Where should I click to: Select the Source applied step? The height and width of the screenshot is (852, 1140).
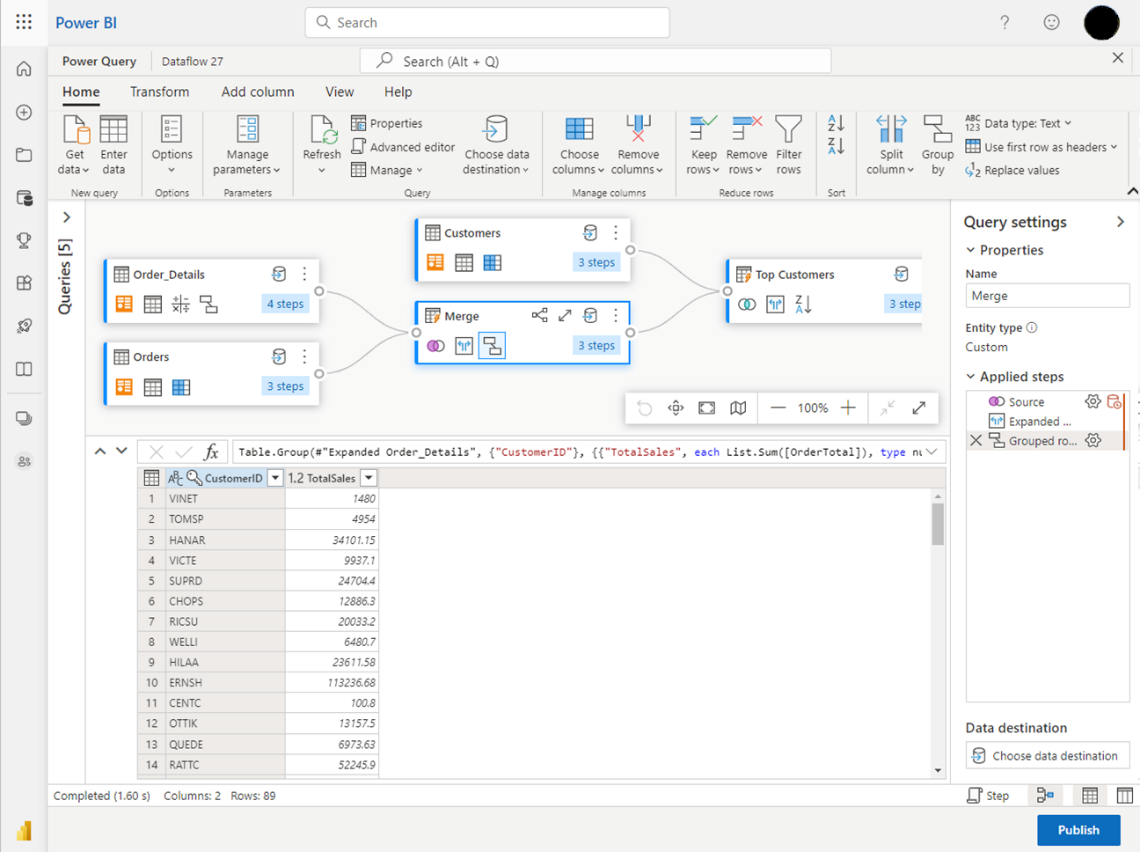click(1026, 402)
